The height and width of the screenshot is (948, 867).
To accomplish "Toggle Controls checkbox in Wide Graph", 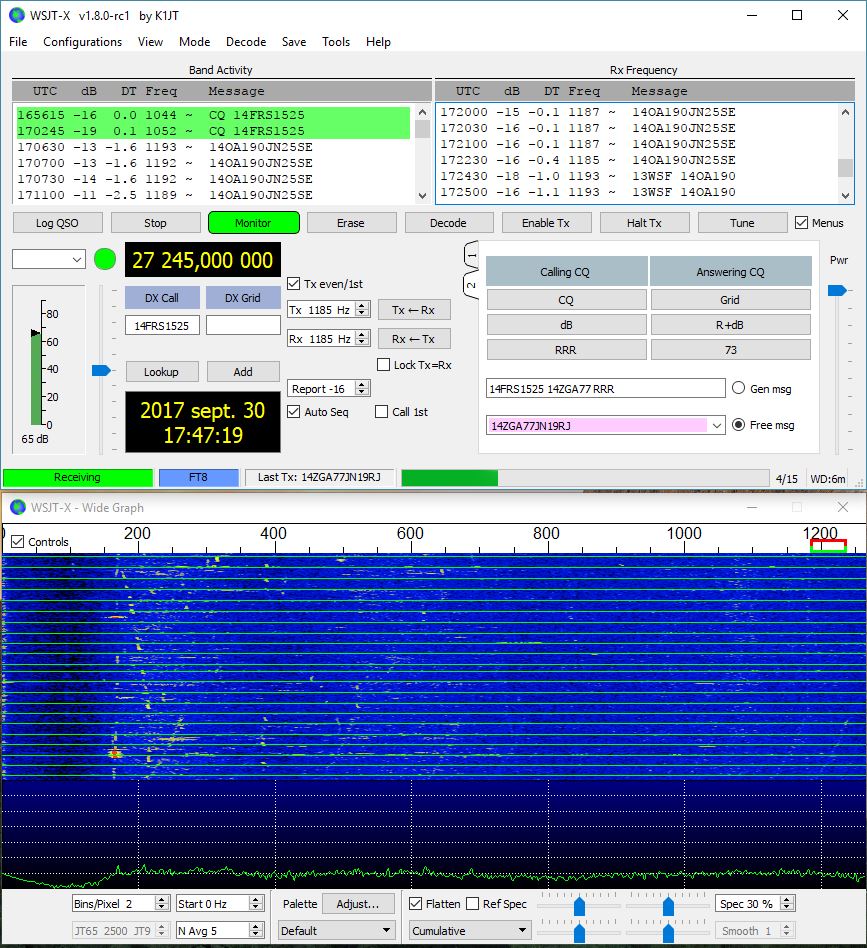I will [18, 542].
